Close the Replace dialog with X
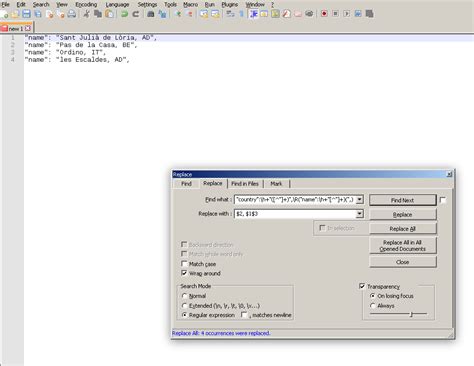Image resolution: width=474 pixels, height=366 pixels. coord(449,174)
